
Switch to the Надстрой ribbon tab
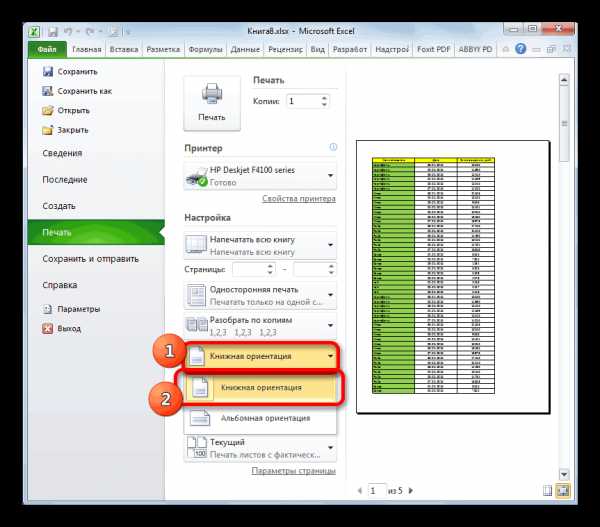click(392, 49)
